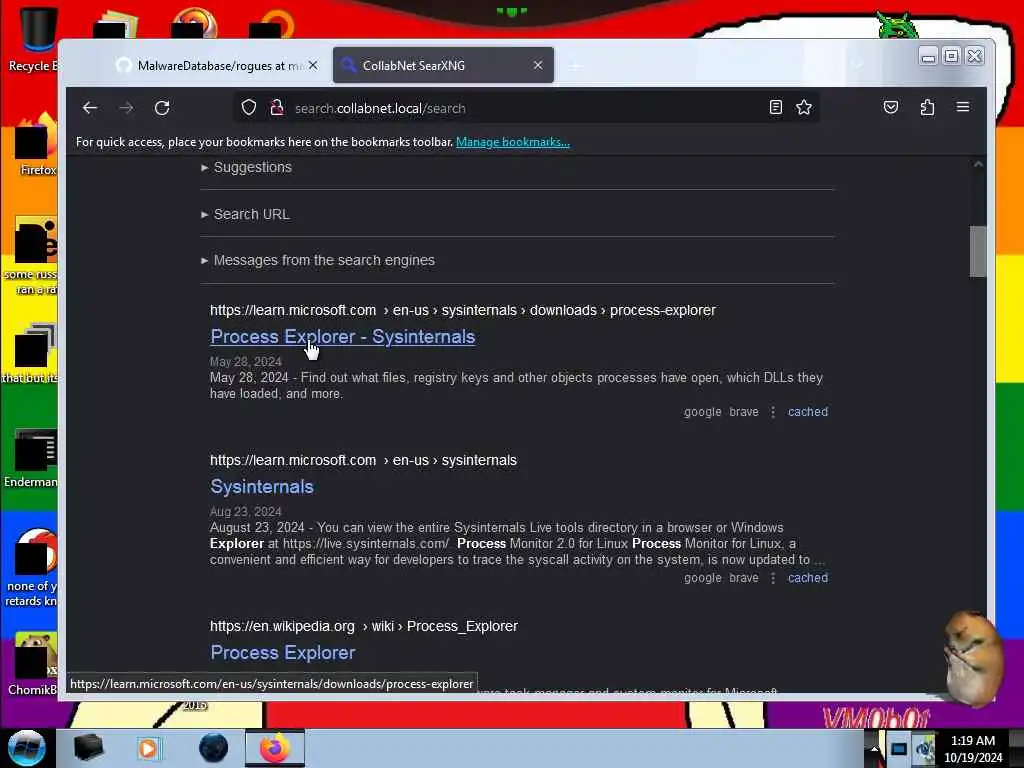Image resolution: width=1024 pixels, height=768 pixels.
Task: Click the learn.microsoft.com process-explorer URL text
Action: click(x=462, y=310)
